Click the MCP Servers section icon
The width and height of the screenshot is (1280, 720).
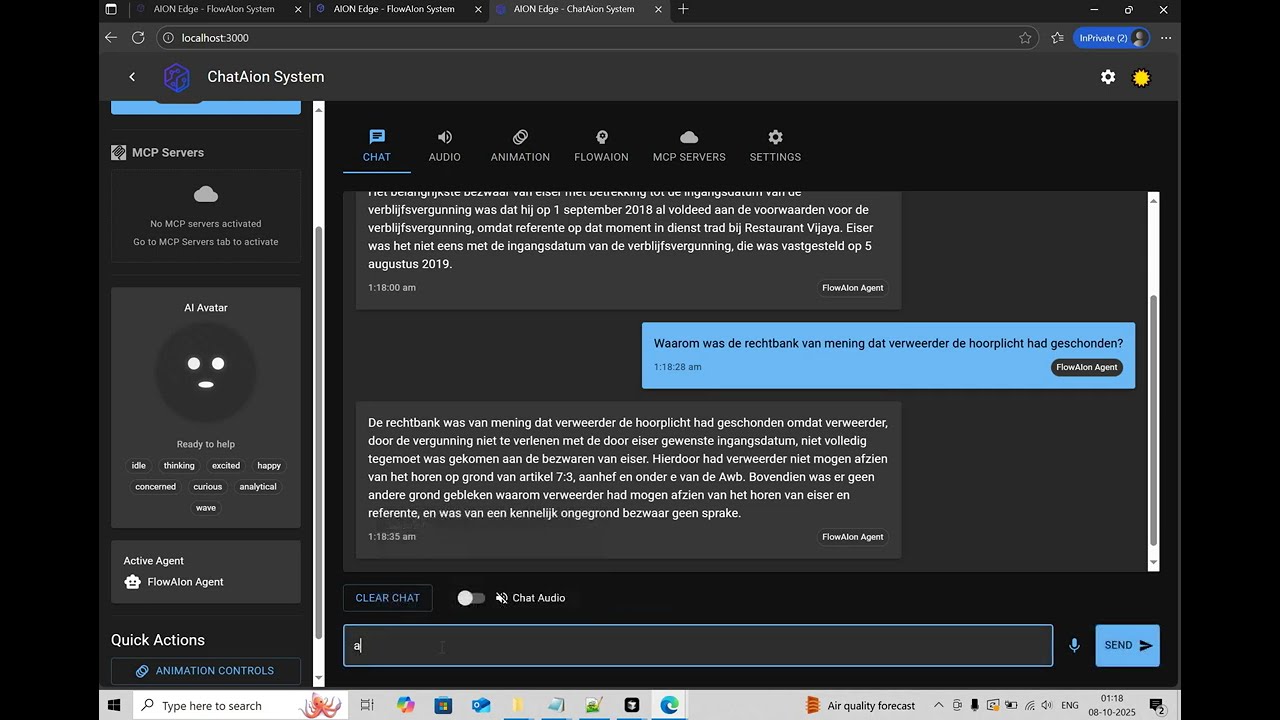[118, 153]
